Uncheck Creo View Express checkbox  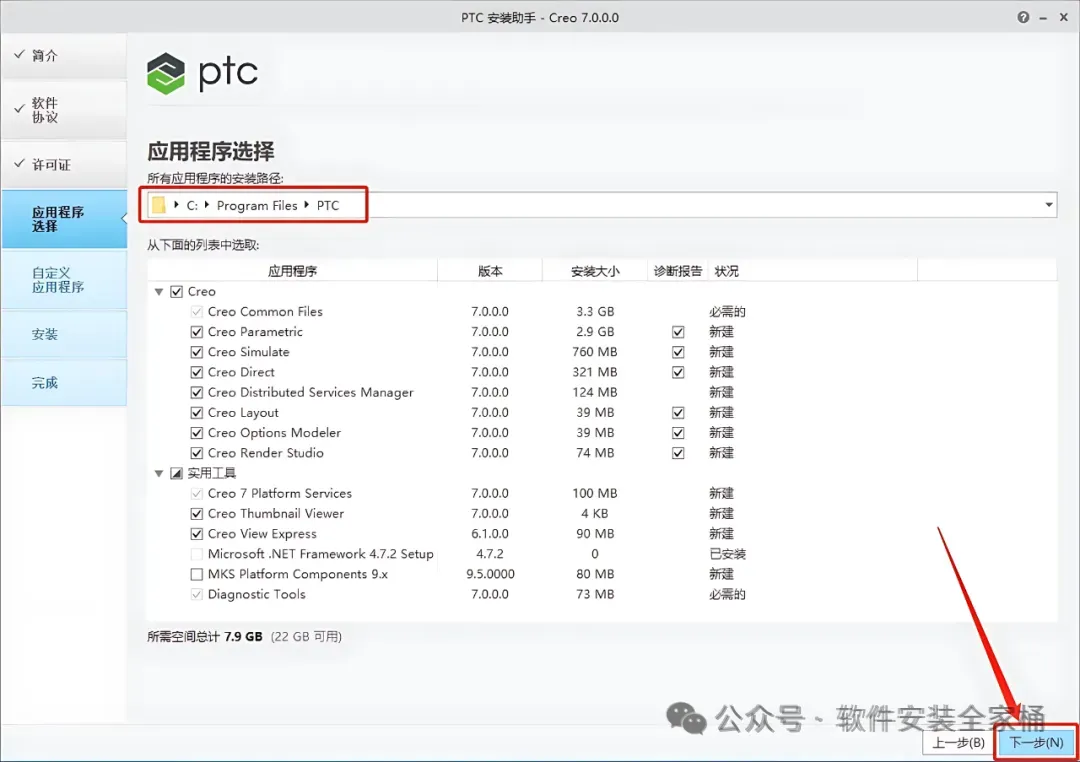coord(196,534)
